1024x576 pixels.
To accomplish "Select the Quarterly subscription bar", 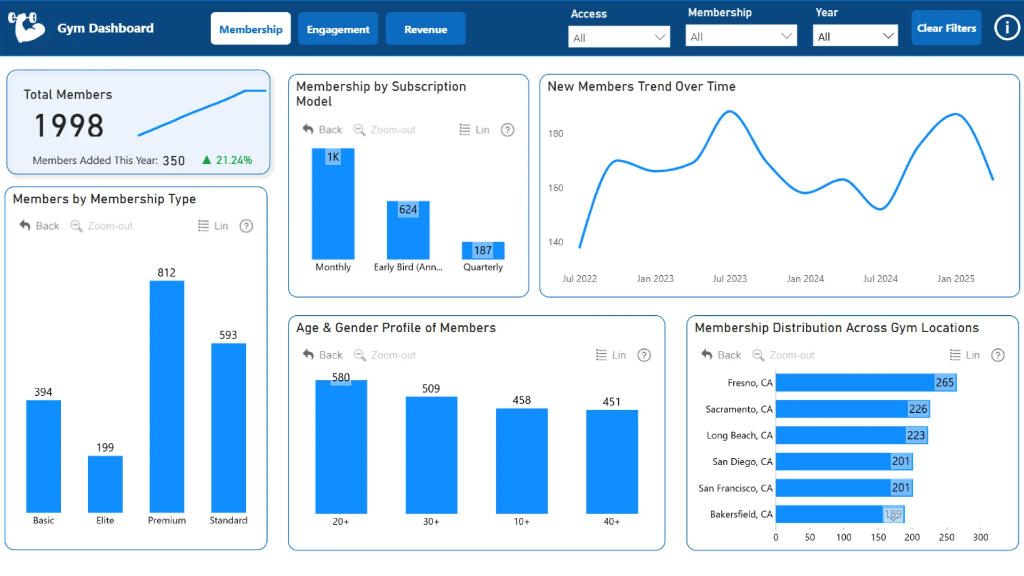I will coord(483,251).
